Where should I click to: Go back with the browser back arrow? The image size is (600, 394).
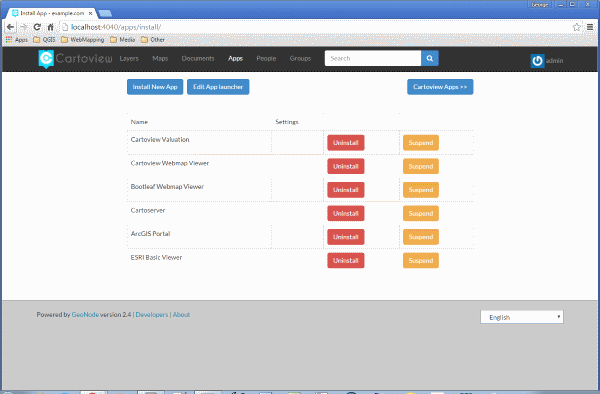pos(10,27)
